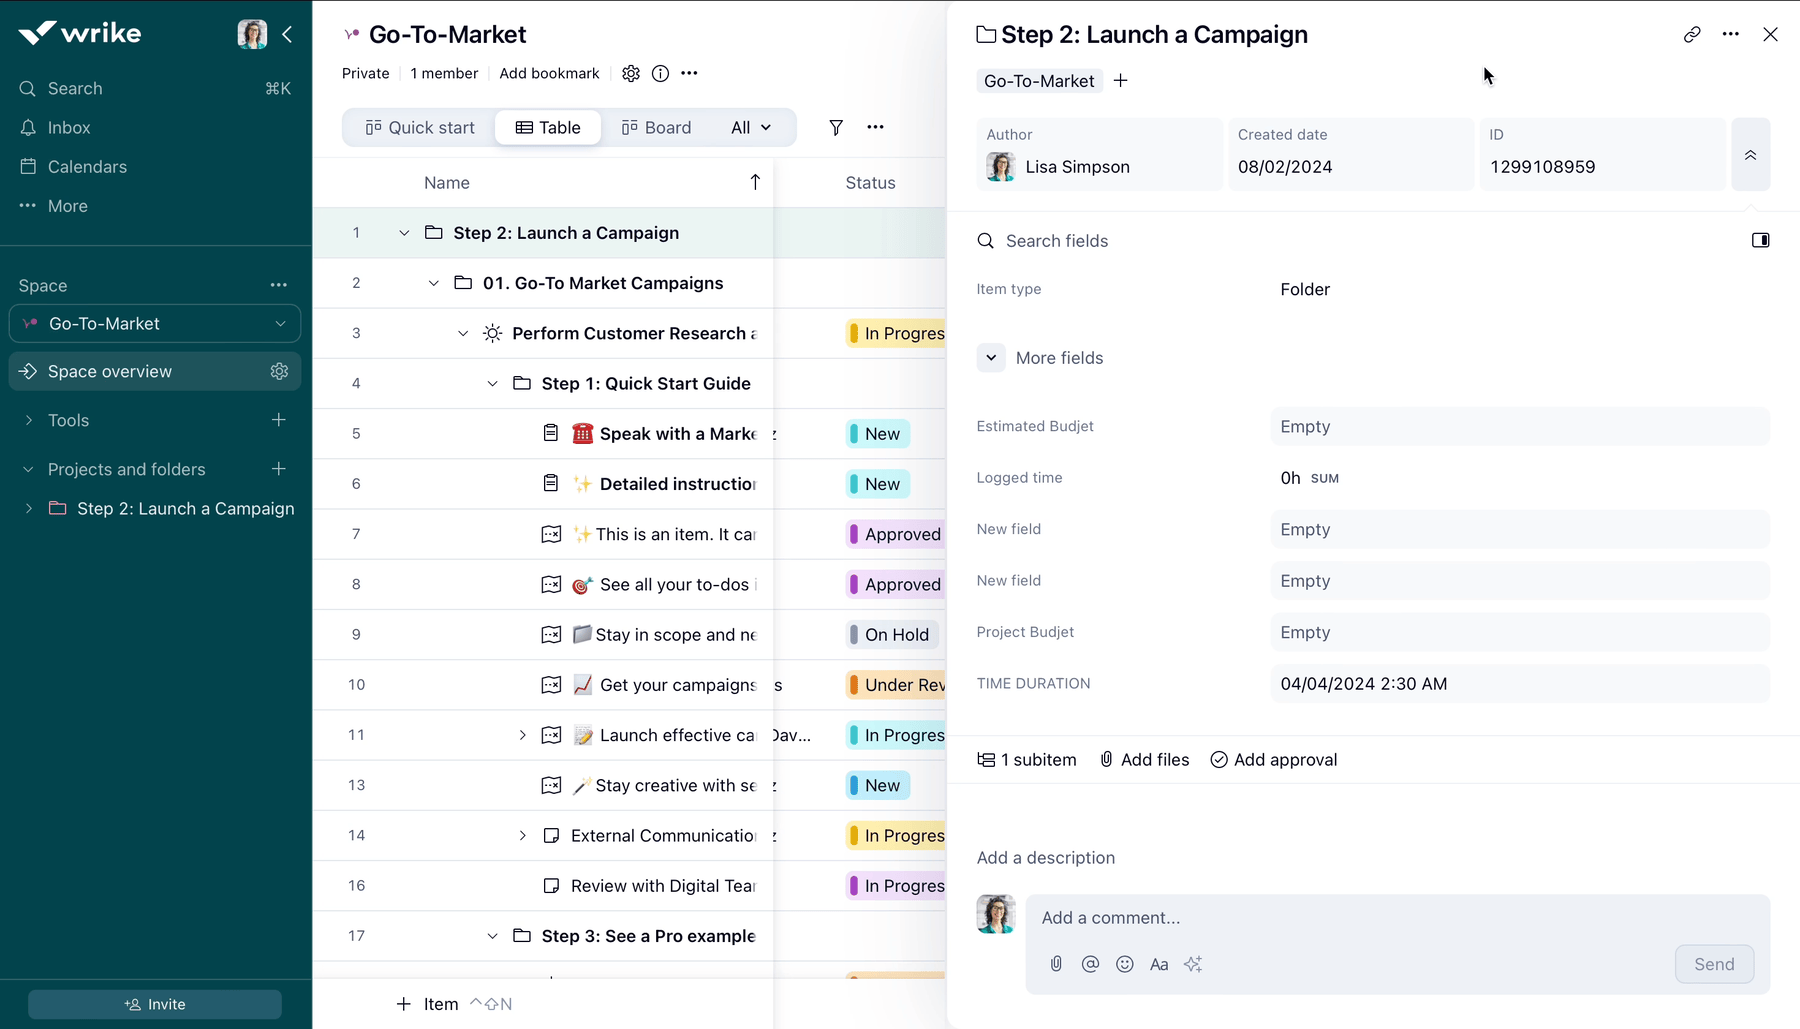Image resolution: width=1800 pixels, height=1029 pixels.
Task: Add a new Item to the table
Action: (428, 1004)
